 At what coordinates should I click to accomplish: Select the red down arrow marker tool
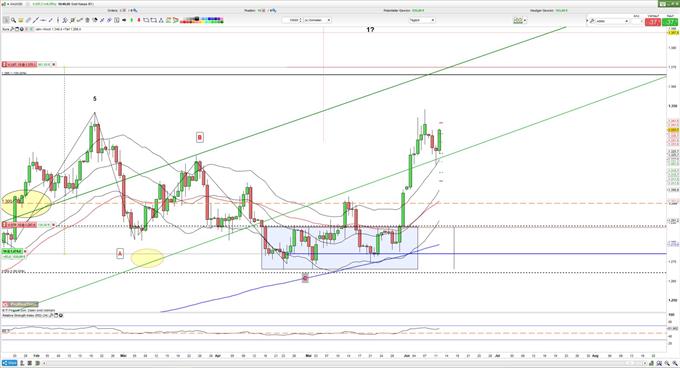(139, 20)
